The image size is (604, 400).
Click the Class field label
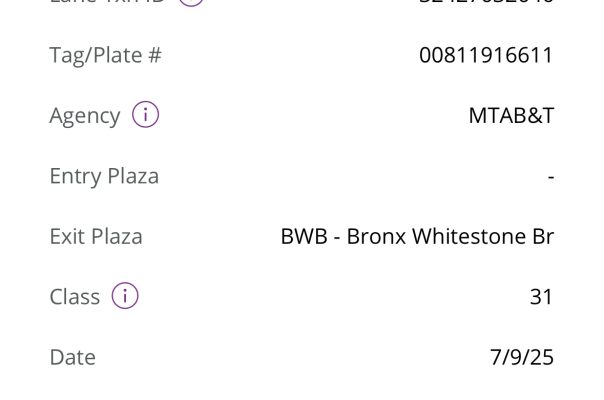pyautogui.click(x=75, y=297)
